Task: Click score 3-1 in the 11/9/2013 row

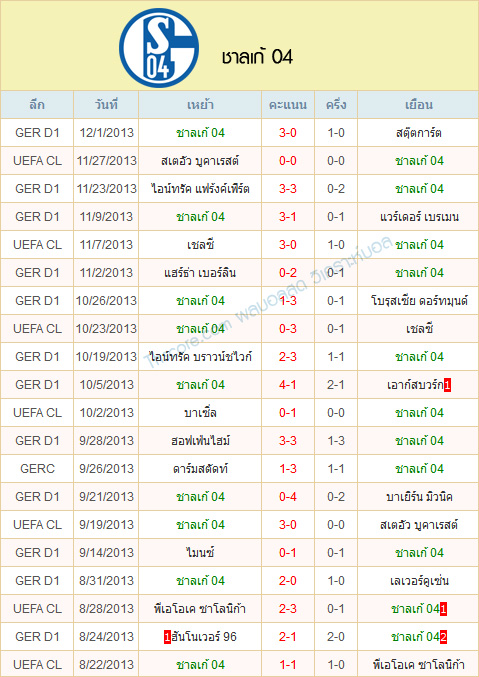Action: pyautogui.click(x=288, y=217)
